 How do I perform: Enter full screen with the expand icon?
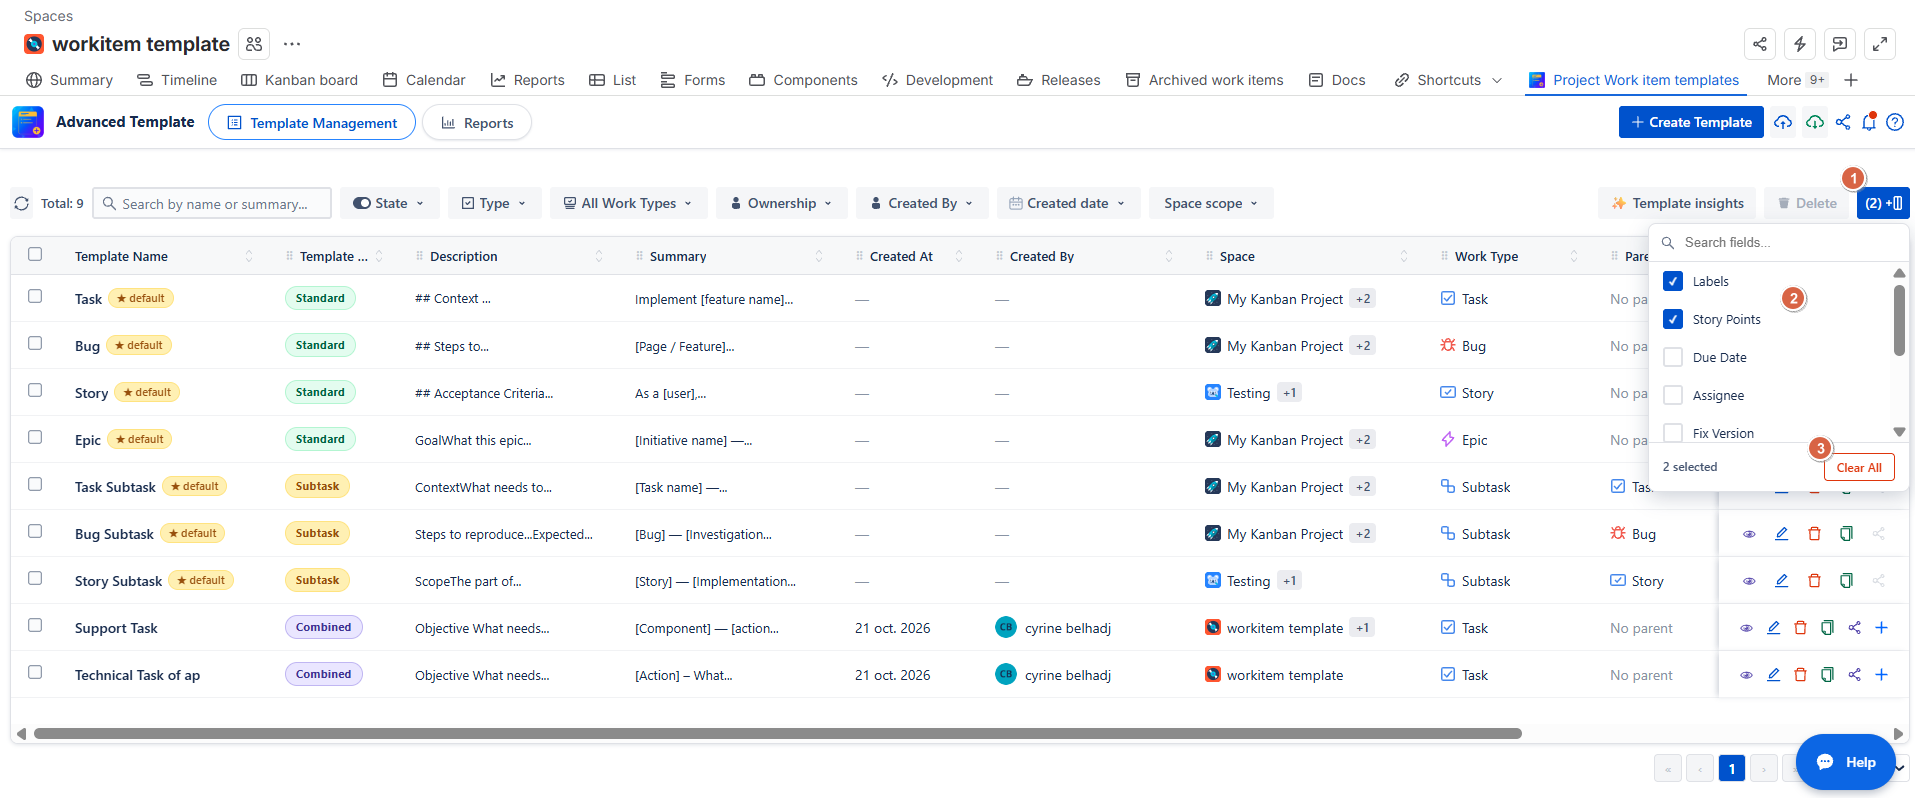[1880, 44]
